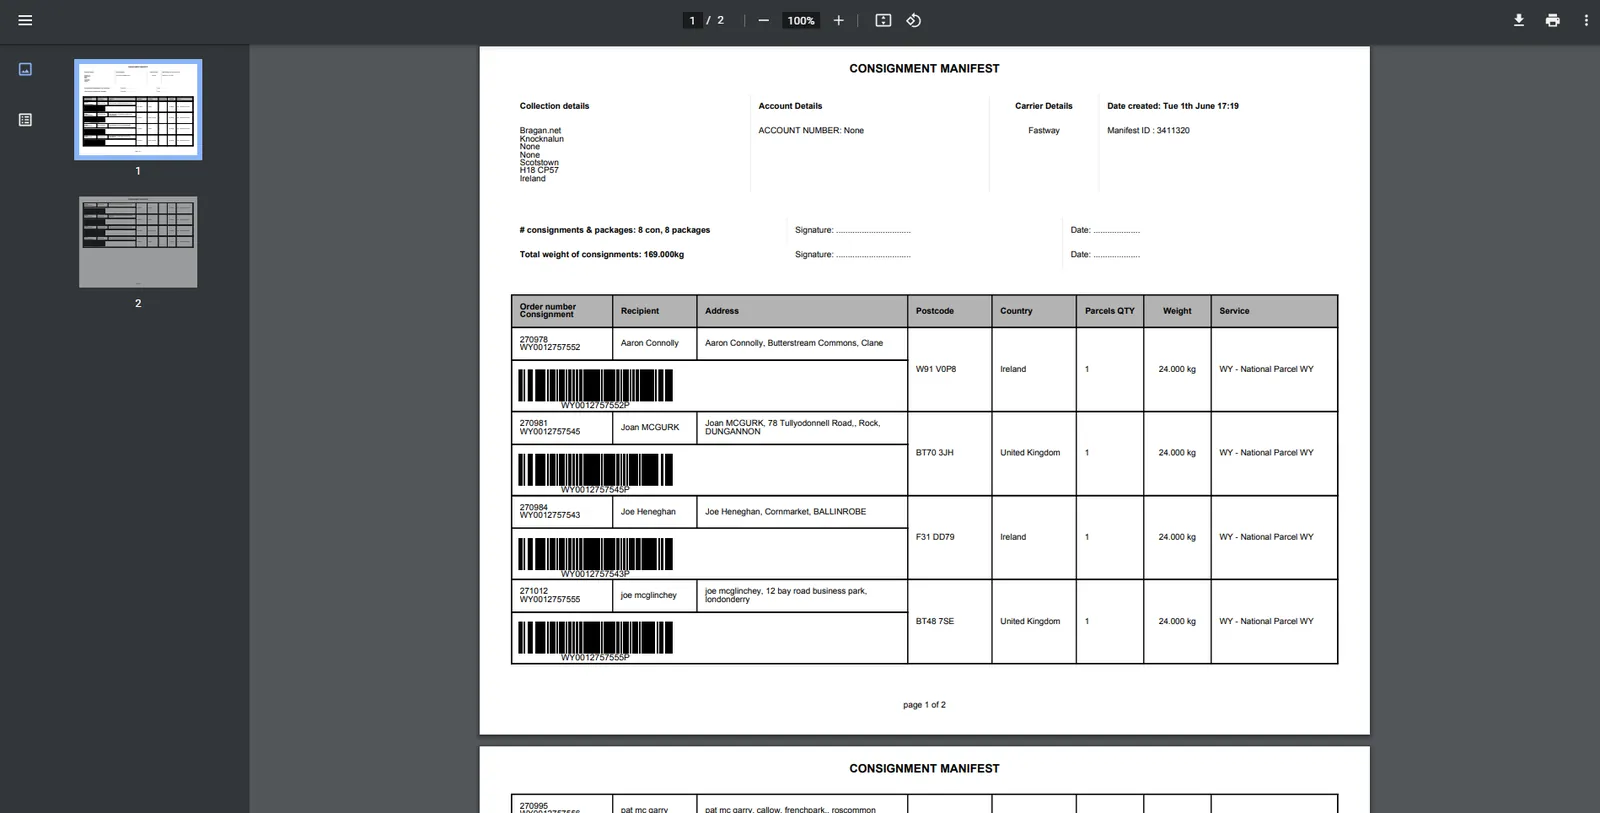The image size is (1600, 813).
Task: Open page 1 thumbnail
Action: tap(138, 109)
